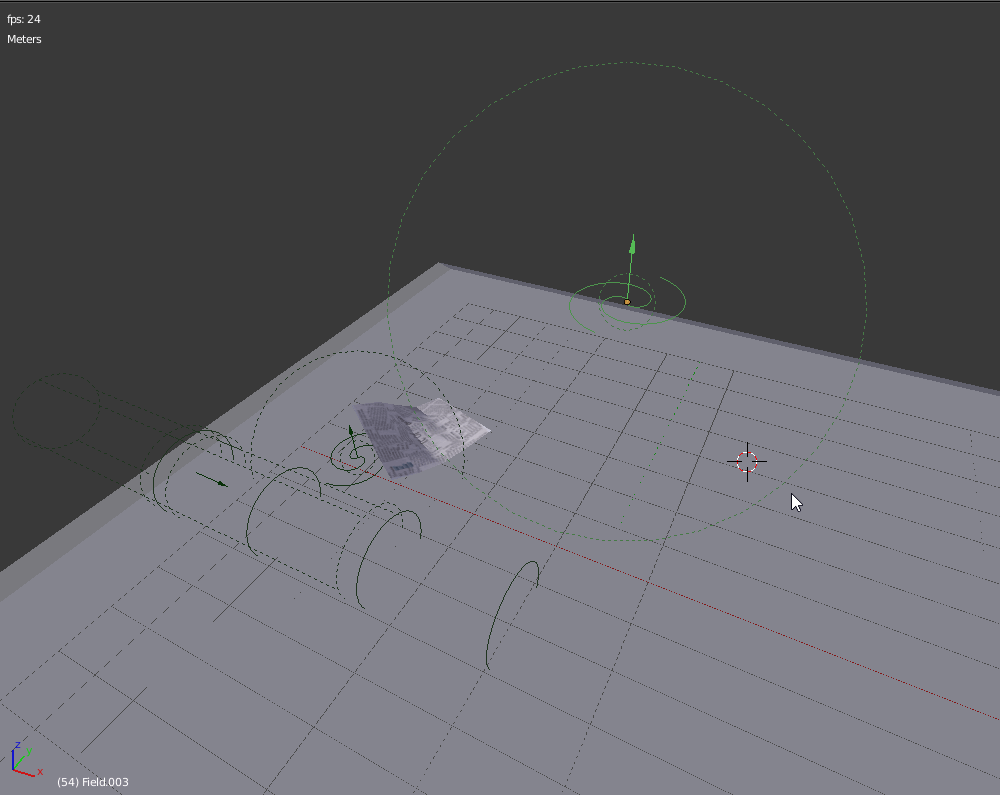Click the 3D cursor crosshair

point(748,462)
